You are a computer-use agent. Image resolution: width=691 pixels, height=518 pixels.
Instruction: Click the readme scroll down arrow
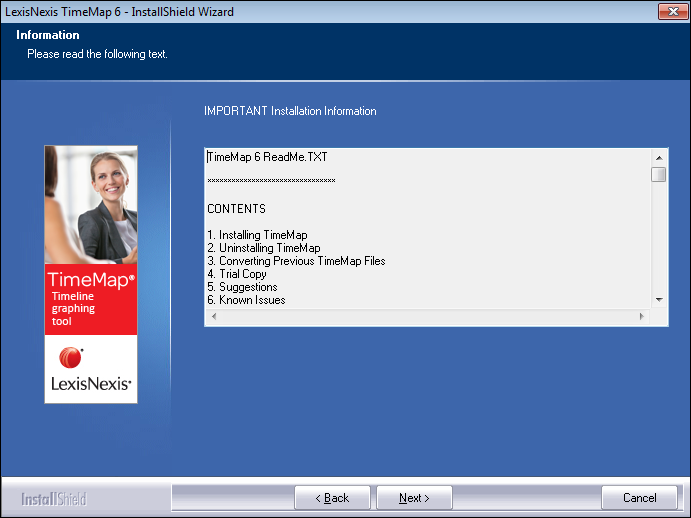(x=659, y=300)
